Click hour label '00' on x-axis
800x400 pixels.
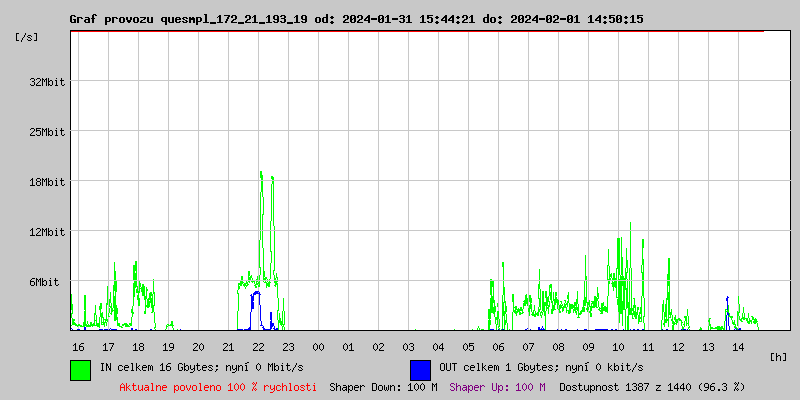point(318,347)
